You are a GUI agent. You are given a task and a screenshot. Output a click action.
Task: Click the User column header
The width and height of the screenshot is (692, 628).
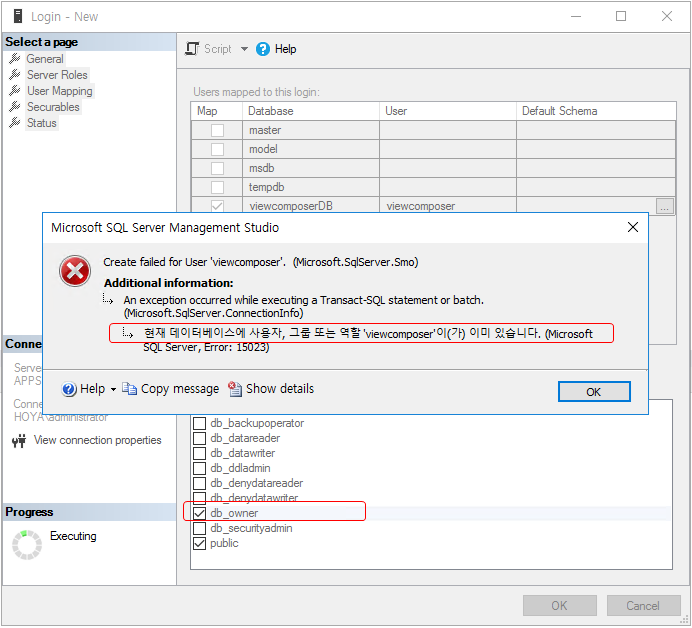(448, 111)
